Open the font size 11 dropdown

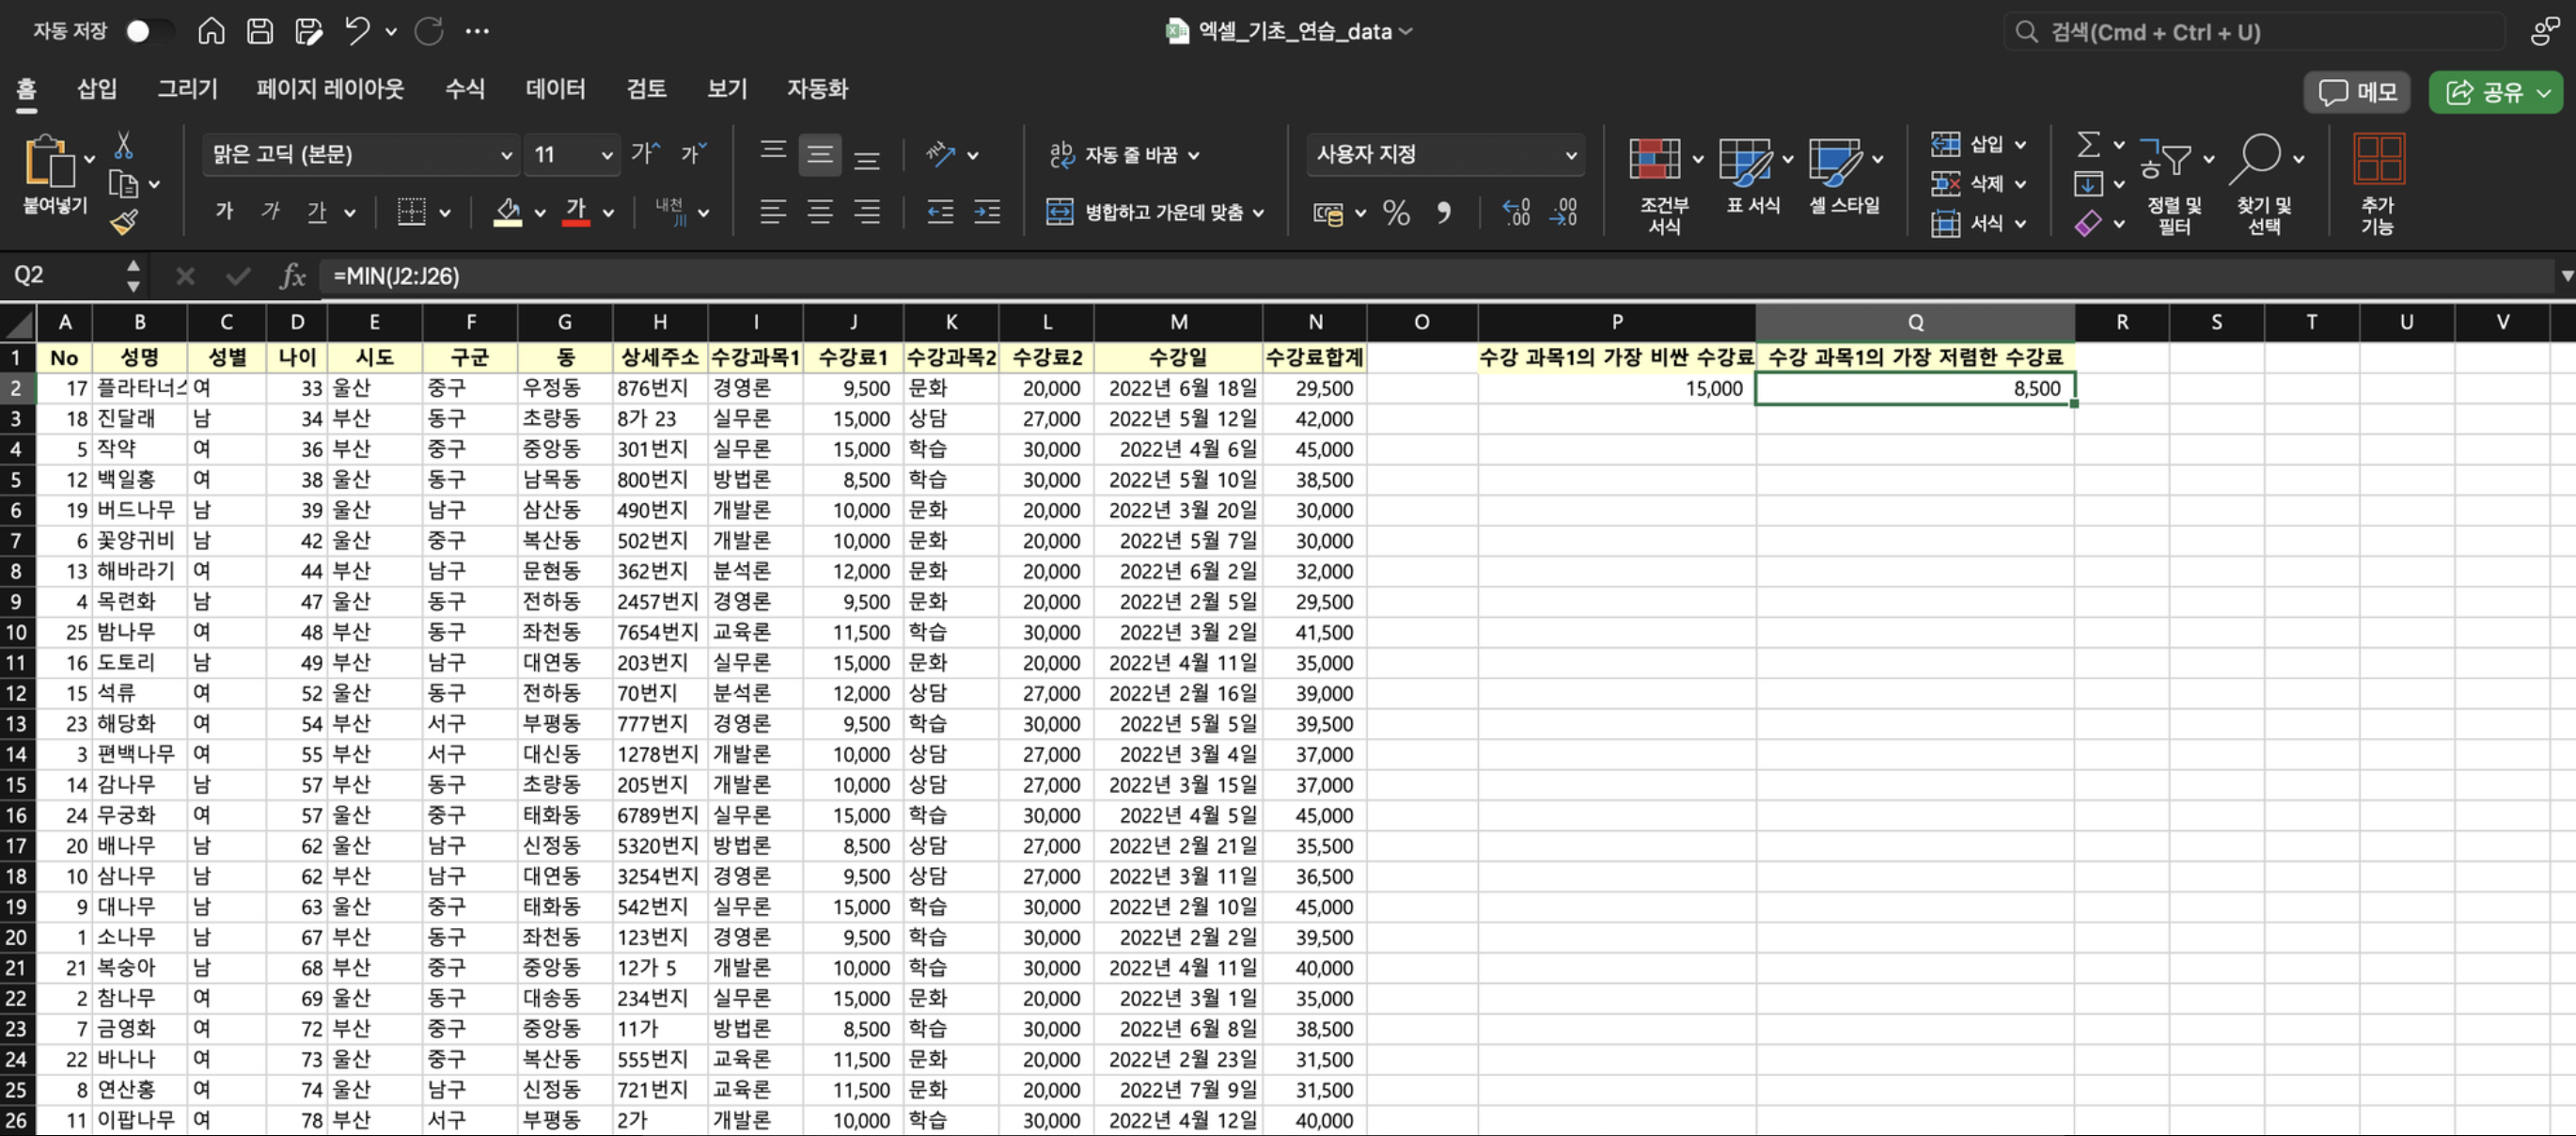click(606, 155)
